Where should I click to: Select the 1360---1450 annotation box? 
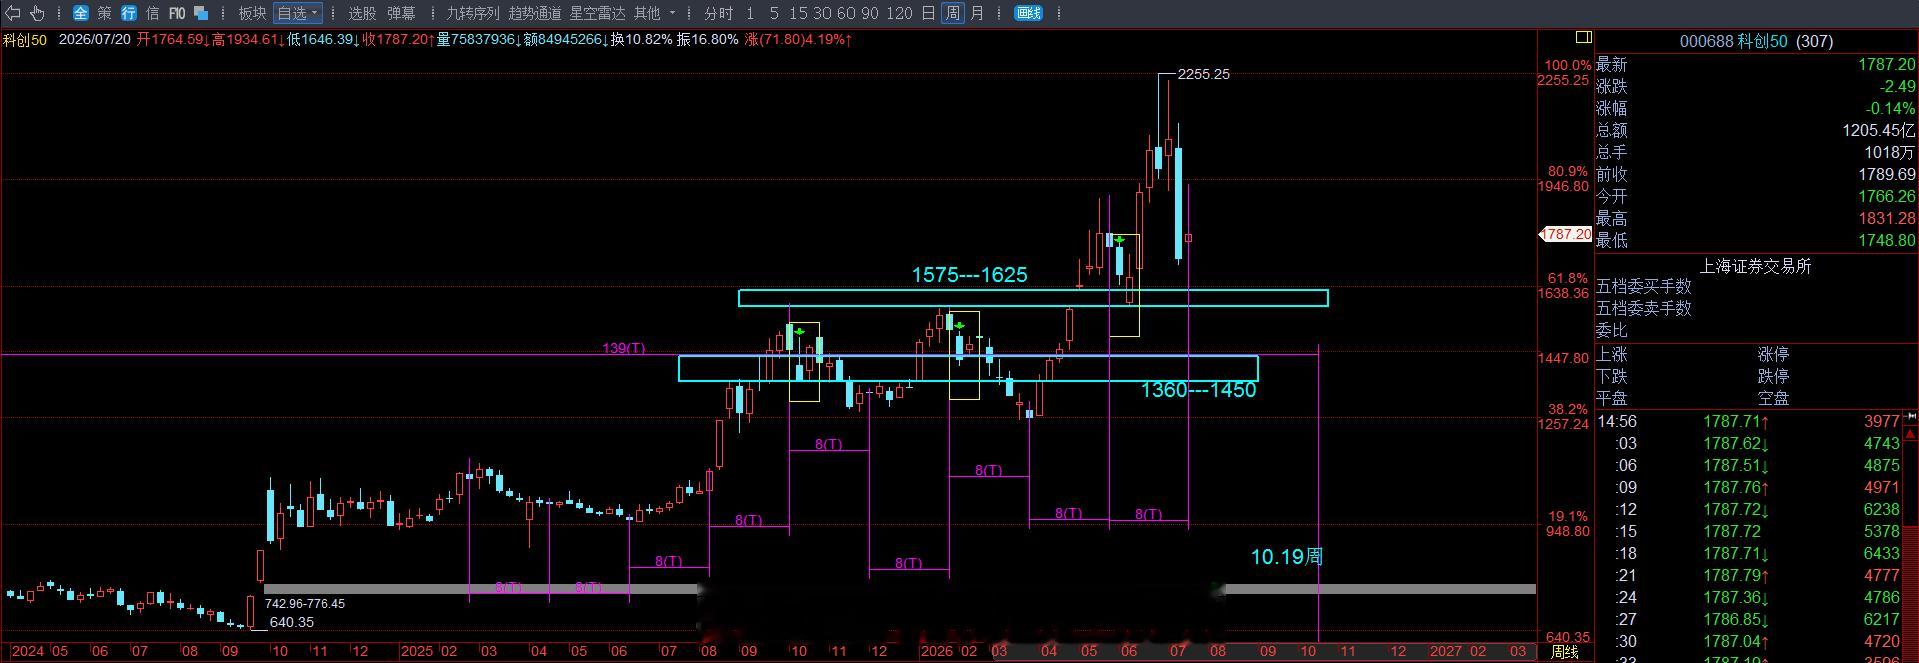pos(968,368)
